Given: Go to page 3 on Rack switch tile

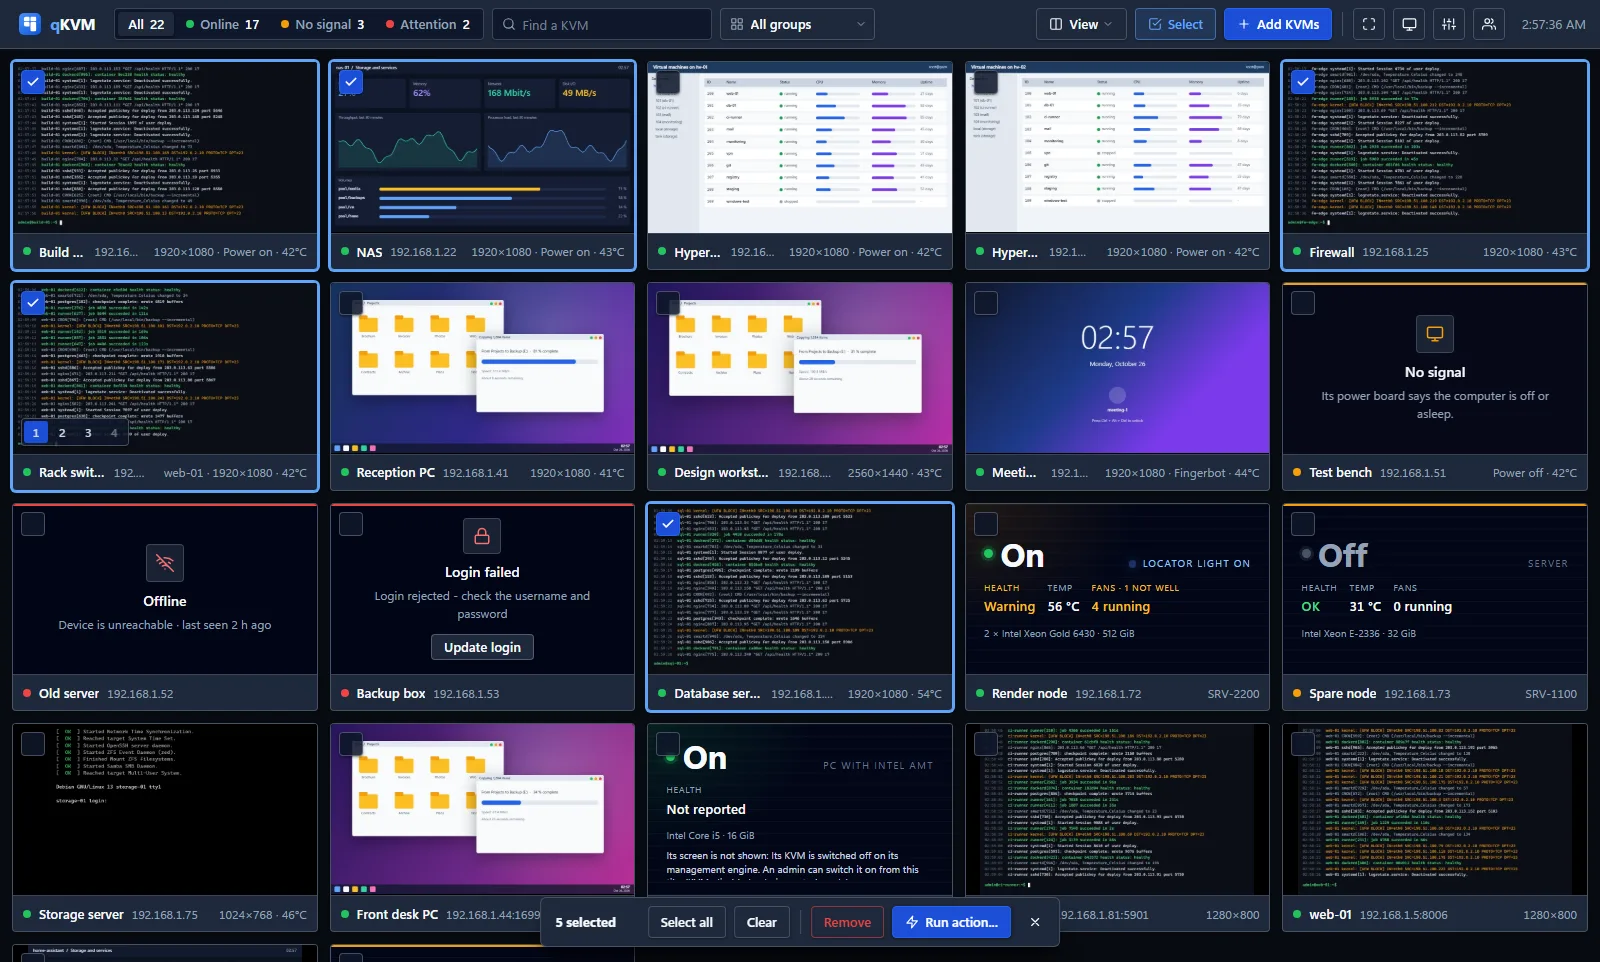Looking at the screenshot, I should click(88, 433).
